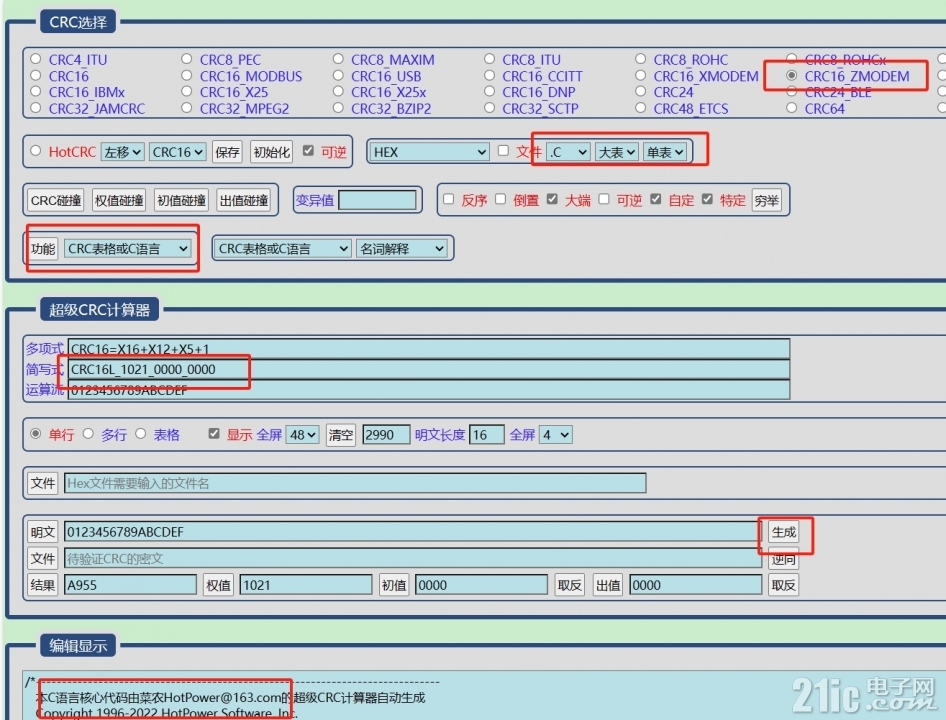Toggle the 倒置 checkbox

coord(500,199)
